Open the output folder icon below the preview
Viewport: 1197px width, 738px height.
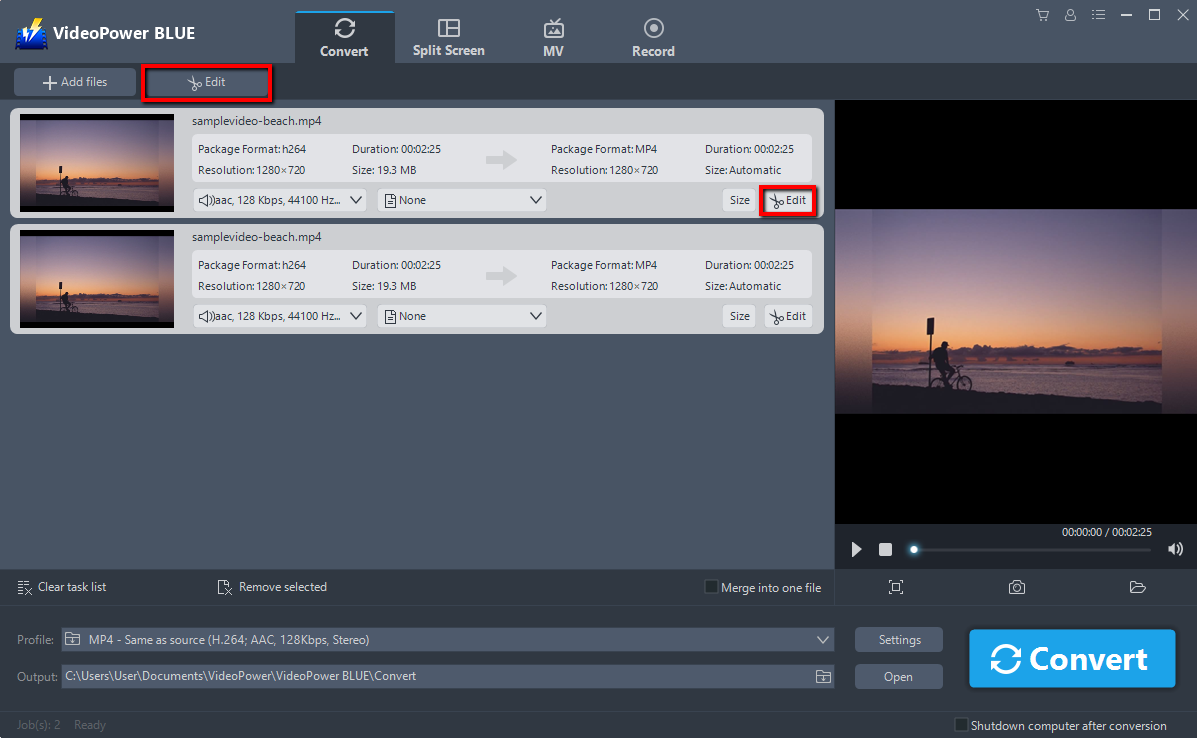click(1137, 587)
